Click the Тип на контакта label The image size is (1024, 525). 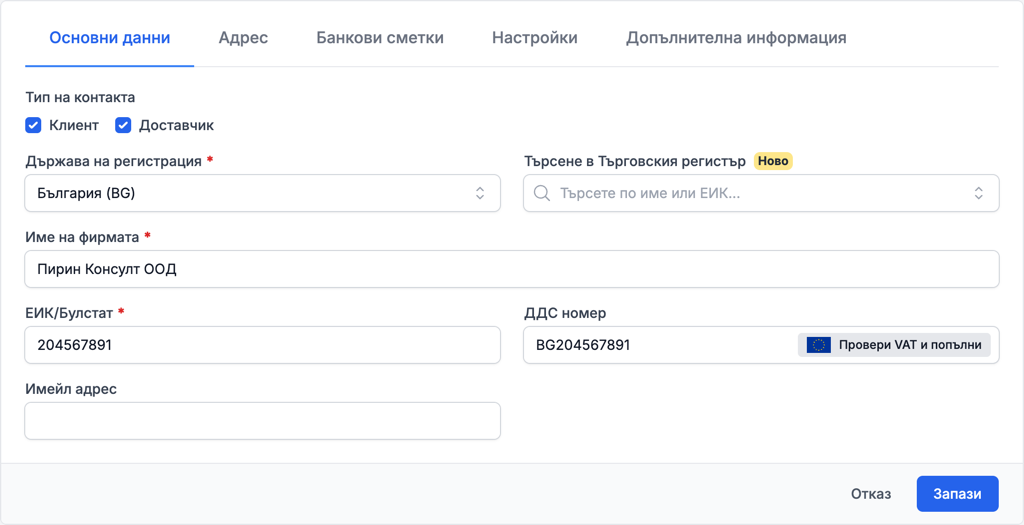80,98
